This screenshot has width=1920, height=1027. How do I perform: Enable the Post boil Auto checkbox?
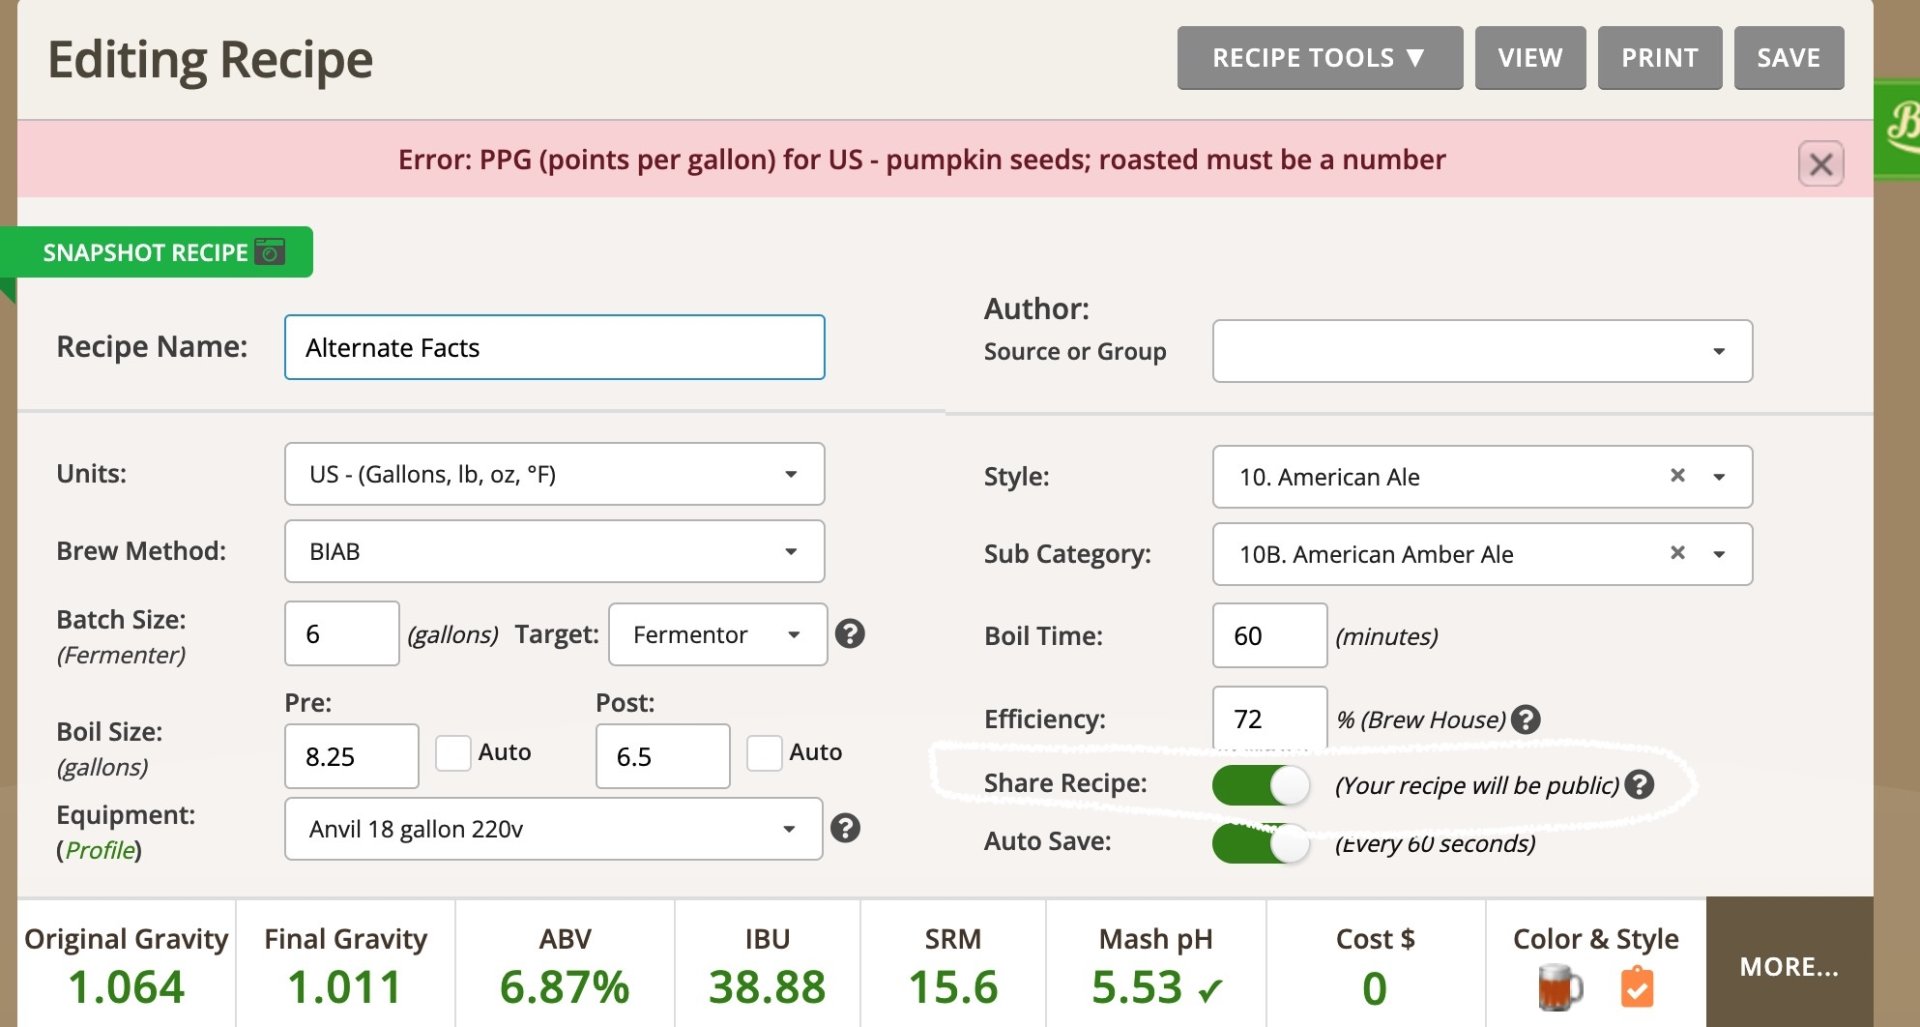[x=764, y=753]
